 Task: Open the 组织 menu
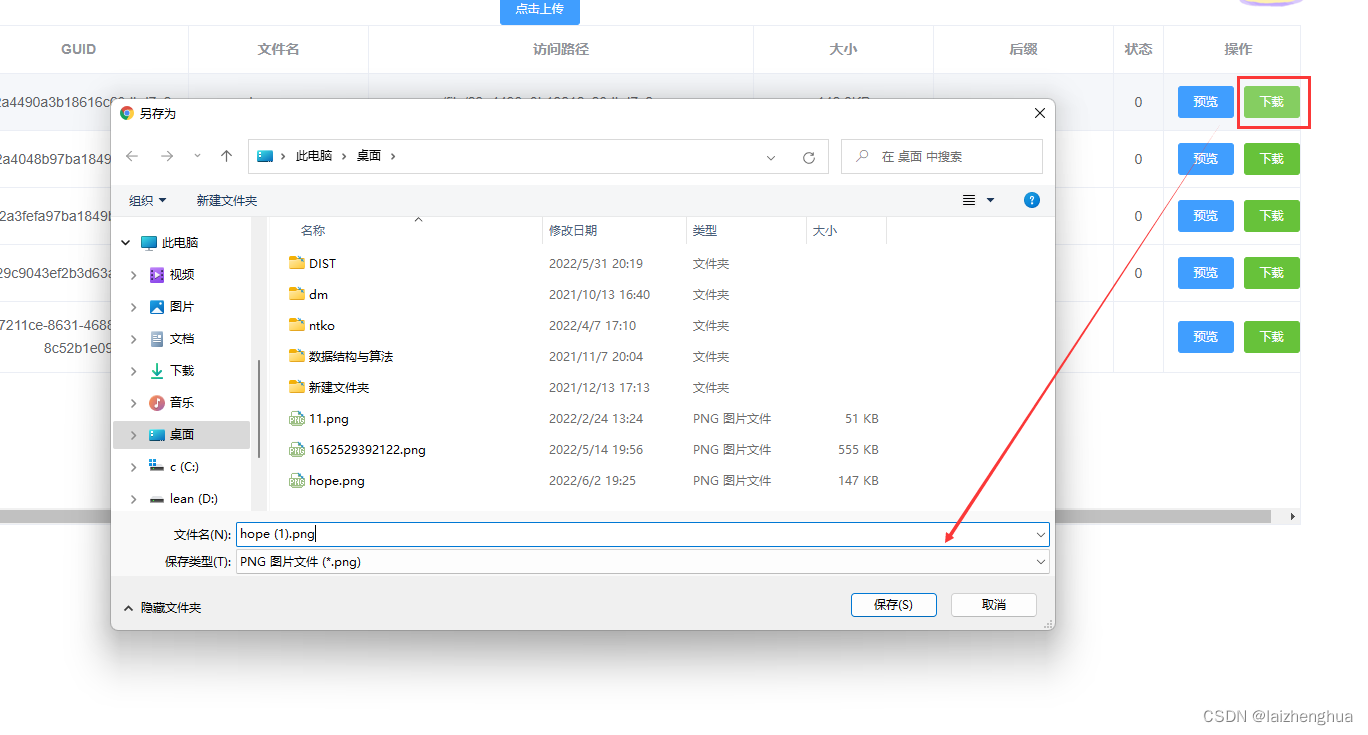148,201
